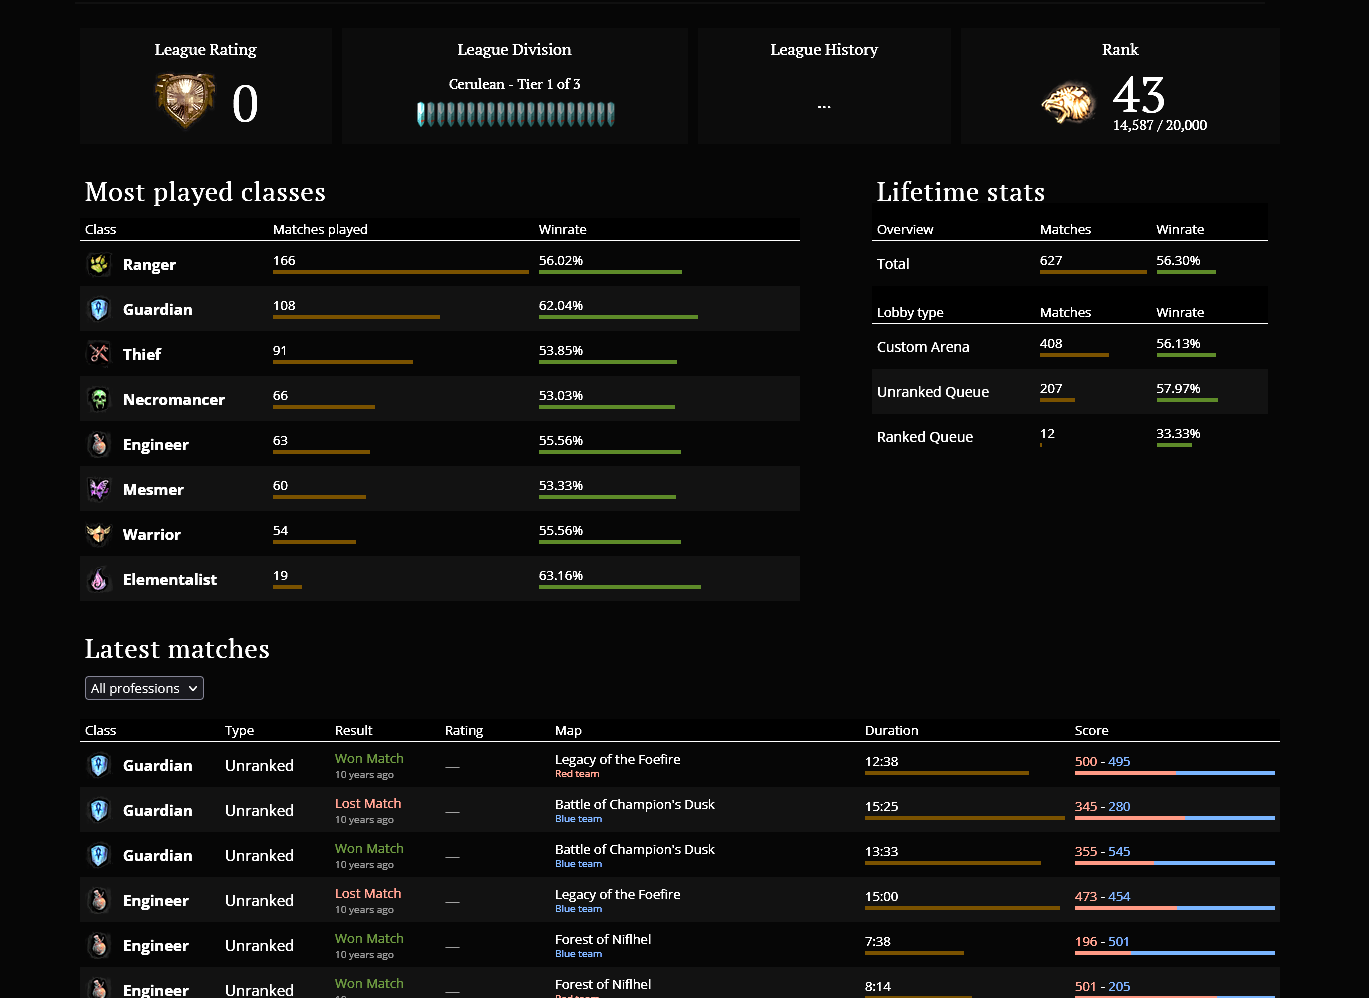Click the Ranger class icon in Most played classes

pyautogui.click(x=99, y=264)
